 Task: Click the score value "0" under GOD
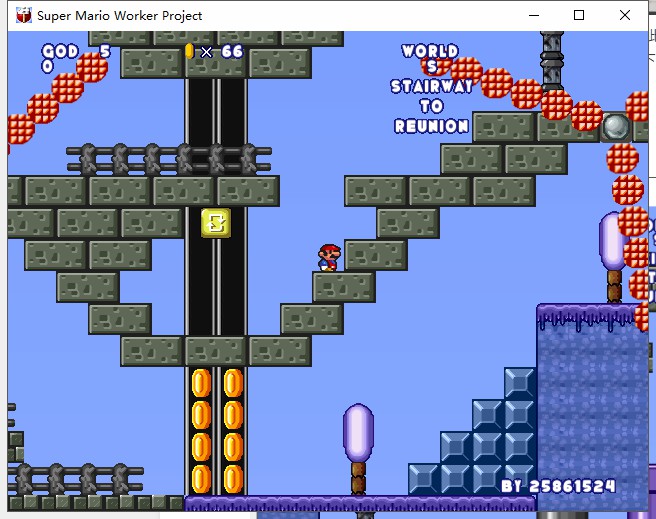[x=48, y=66]
